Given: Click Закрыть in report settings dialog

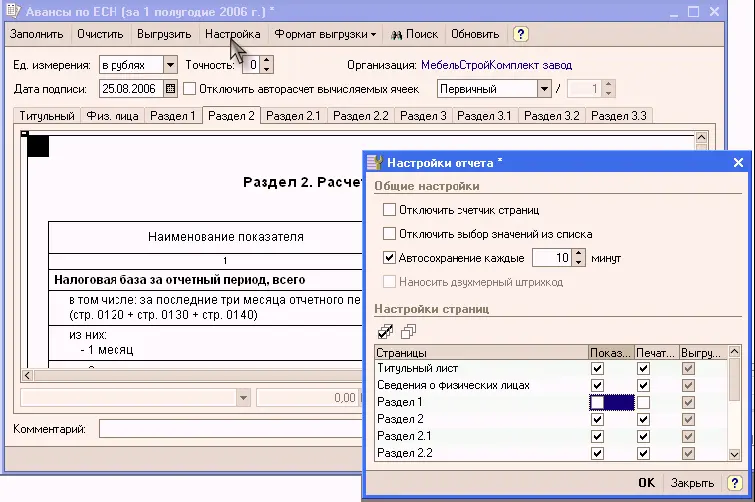Looking at the screenshot, I should [x=692, y=483].
